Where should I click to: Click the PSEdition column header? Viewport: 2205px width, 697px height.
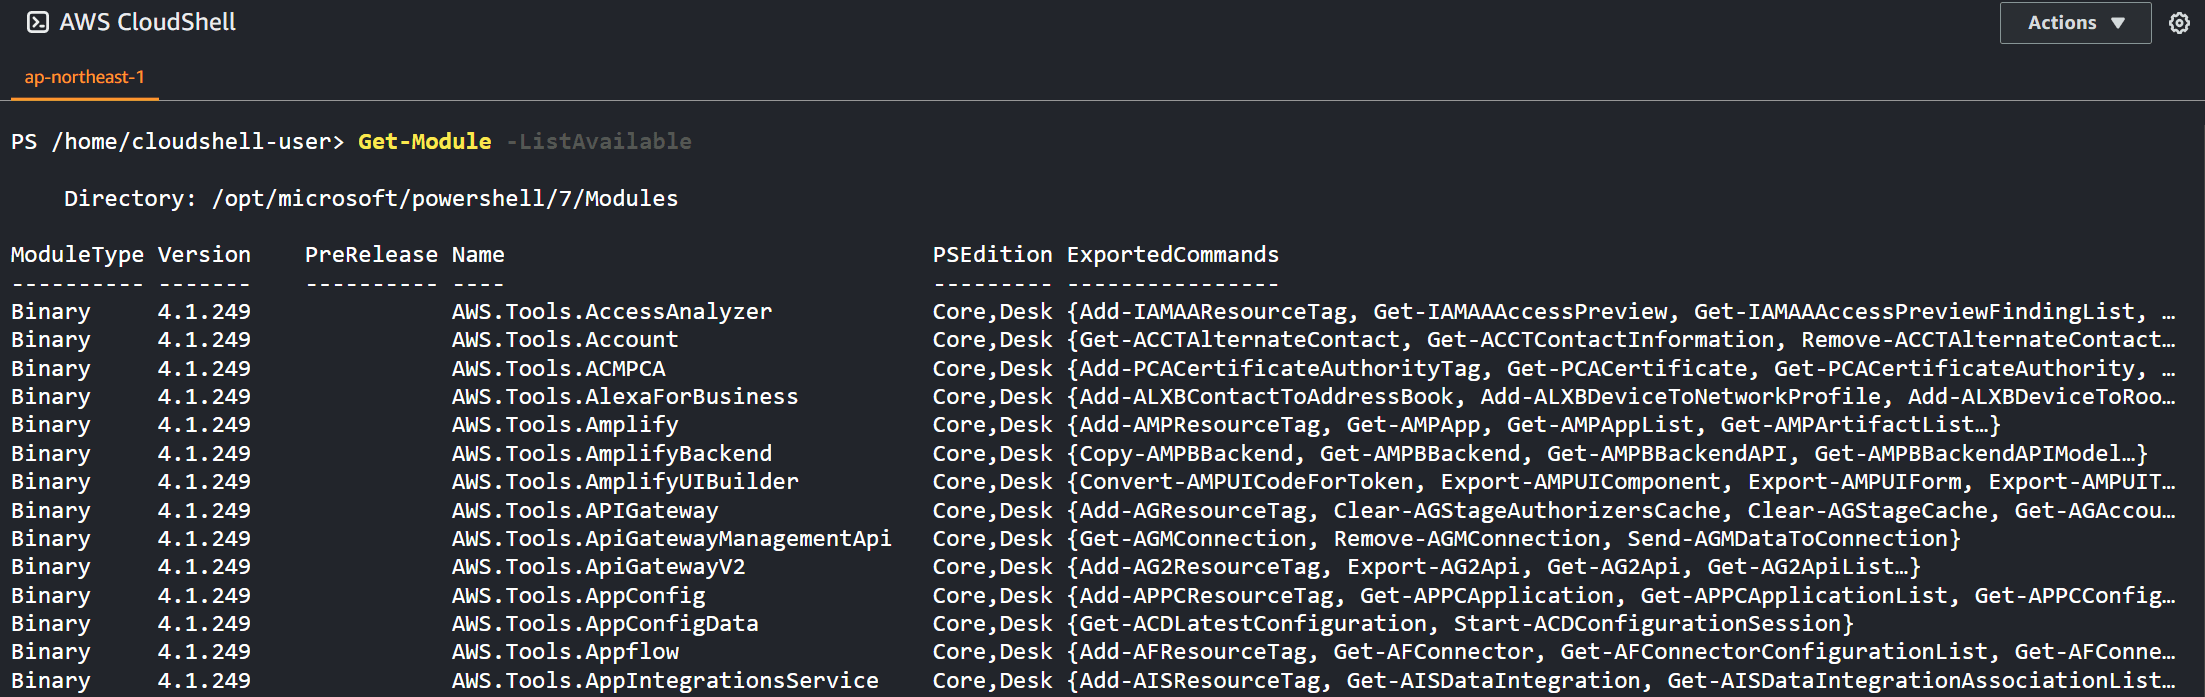click(x=992, y=255)
